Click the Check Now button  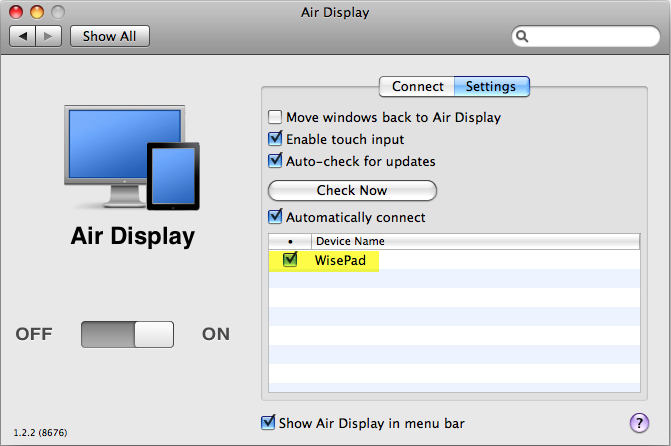click(x=352, y=190)
